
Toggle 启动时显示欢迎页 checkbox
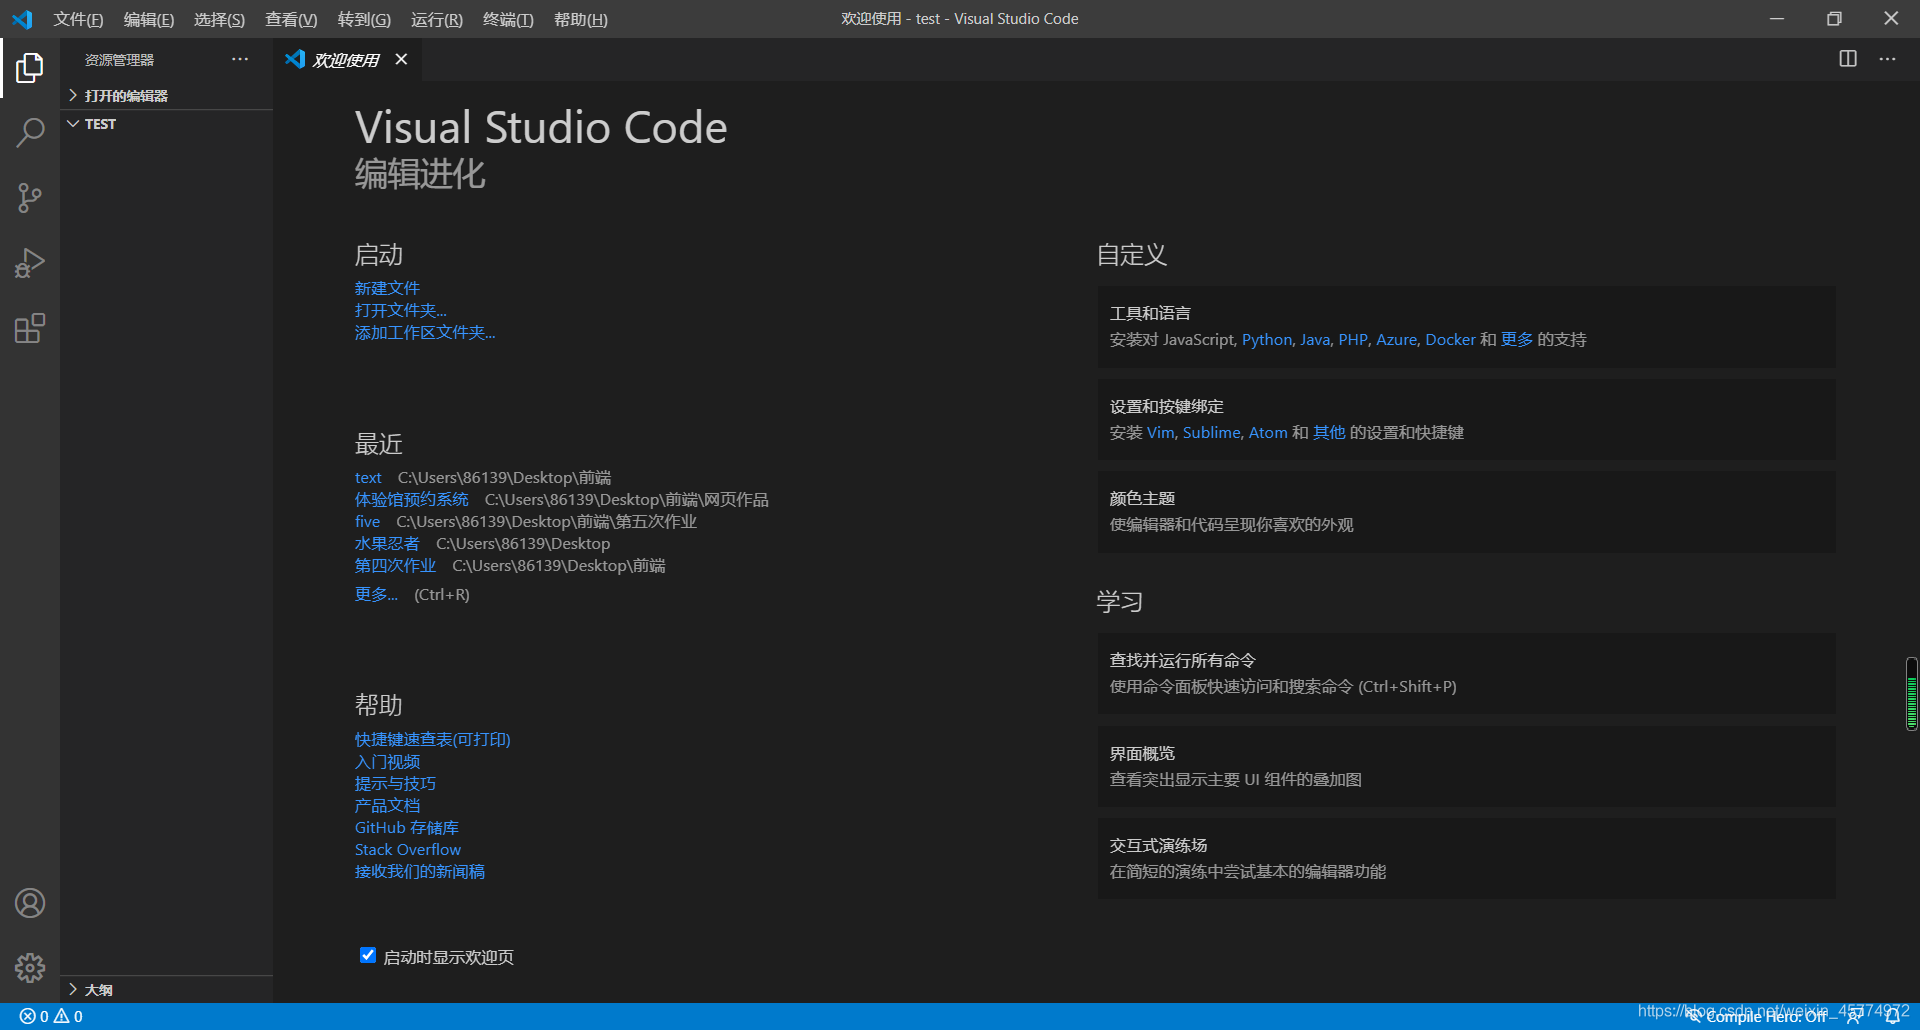coord(368,955)
